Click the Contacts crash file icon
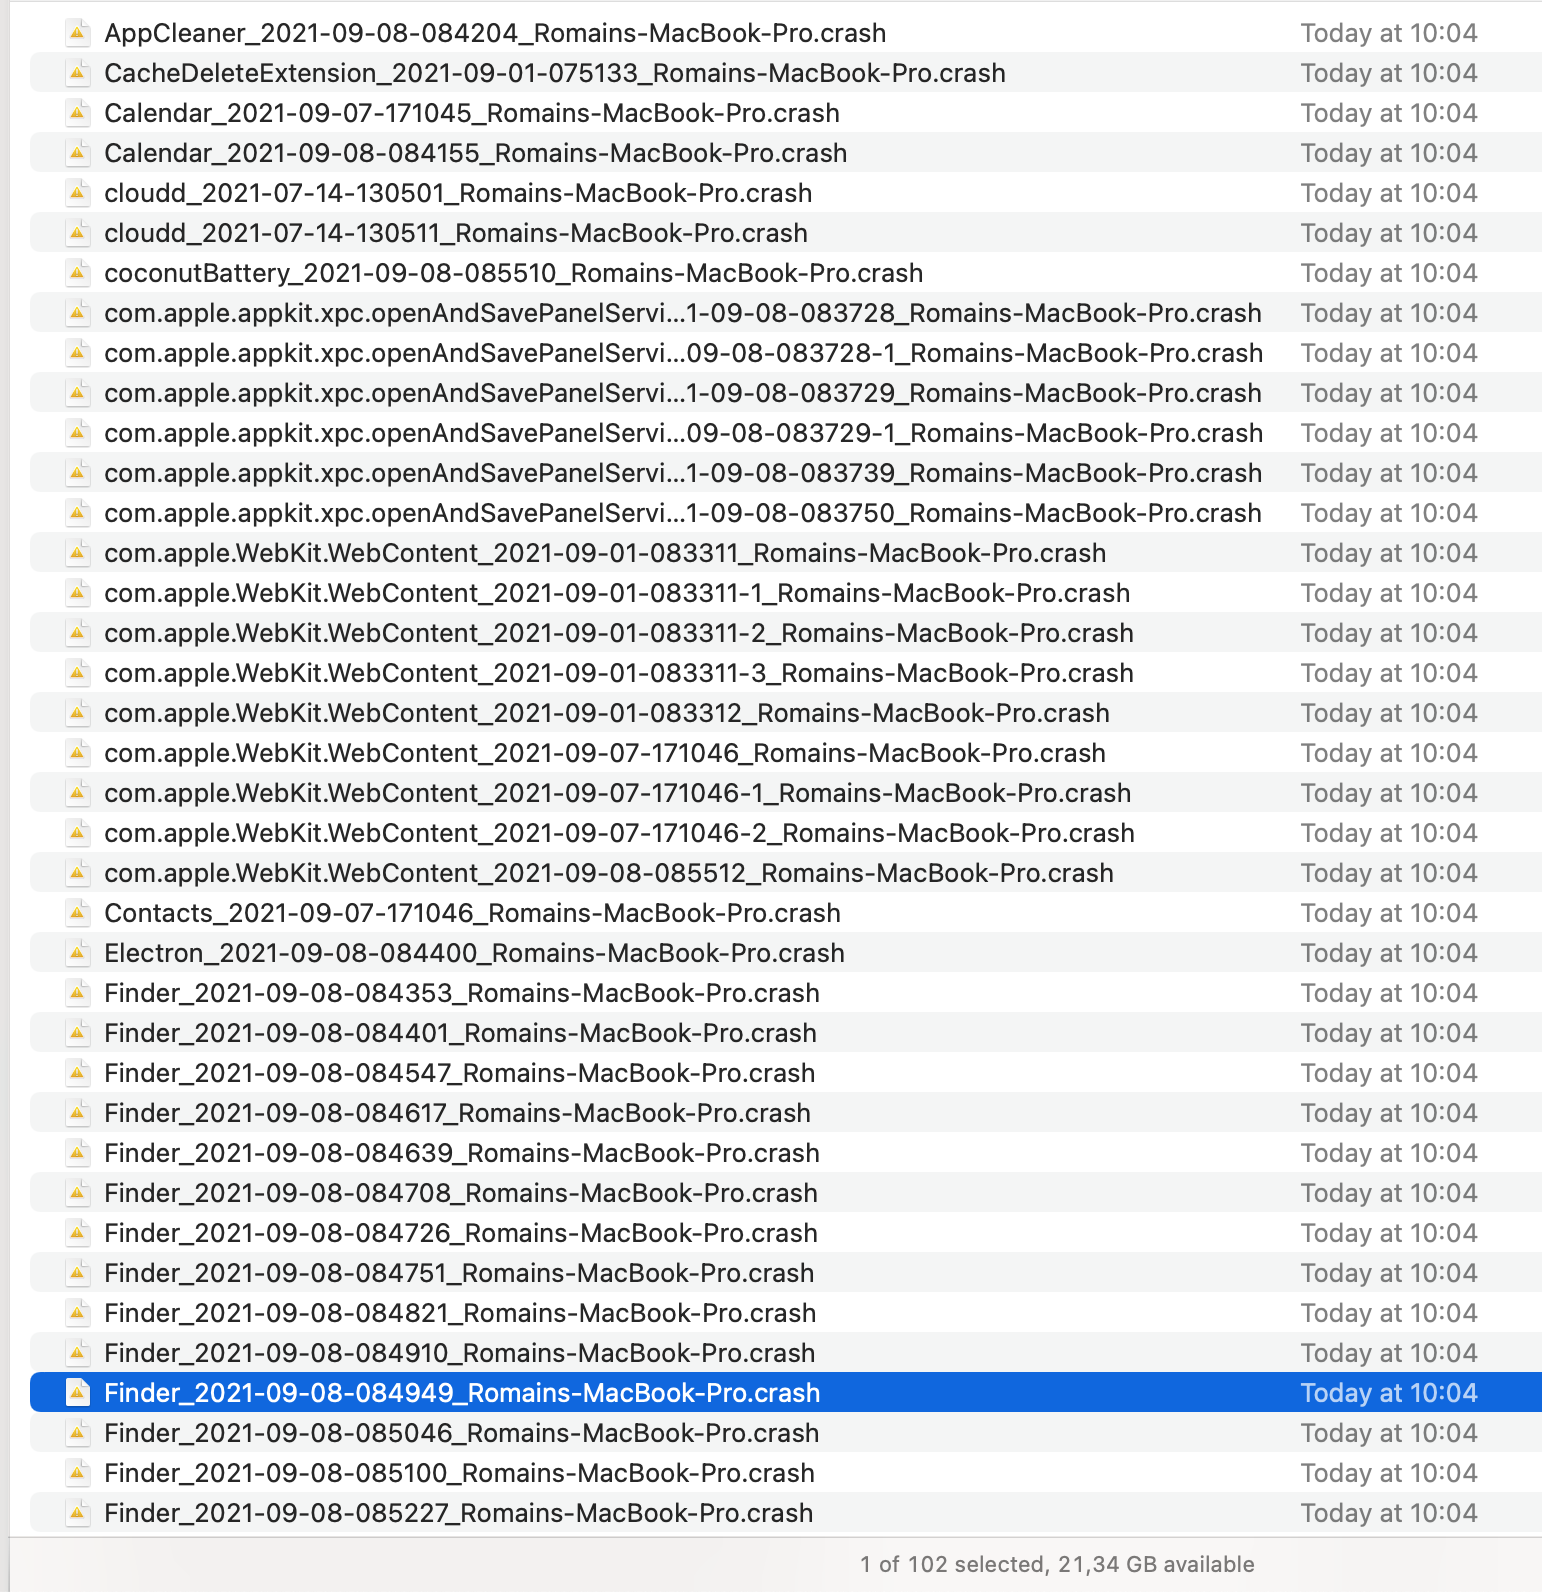This screenshot has width=1542, height=1592. pyautogui.click(x=77, y=913)
